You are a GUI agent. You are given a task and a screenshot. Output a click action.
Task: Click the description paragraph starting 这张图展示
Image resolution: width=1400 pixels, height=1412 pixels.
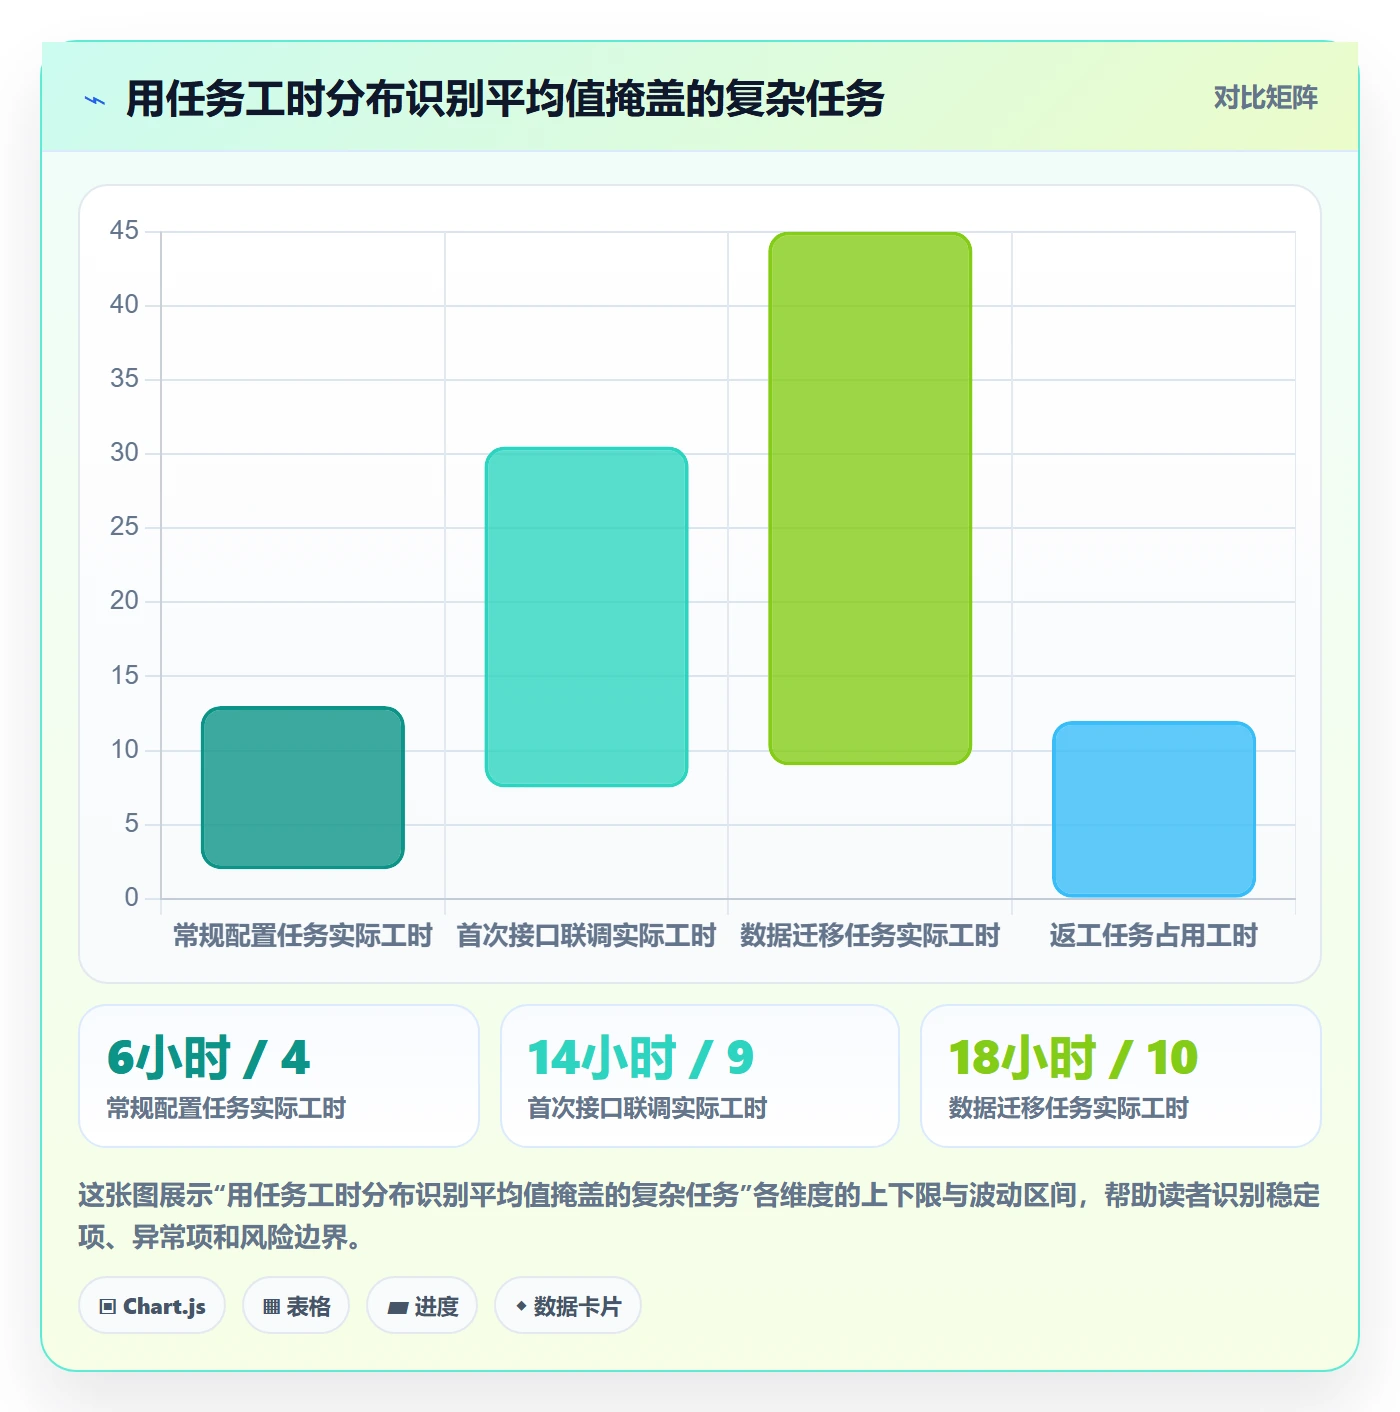699,1215
